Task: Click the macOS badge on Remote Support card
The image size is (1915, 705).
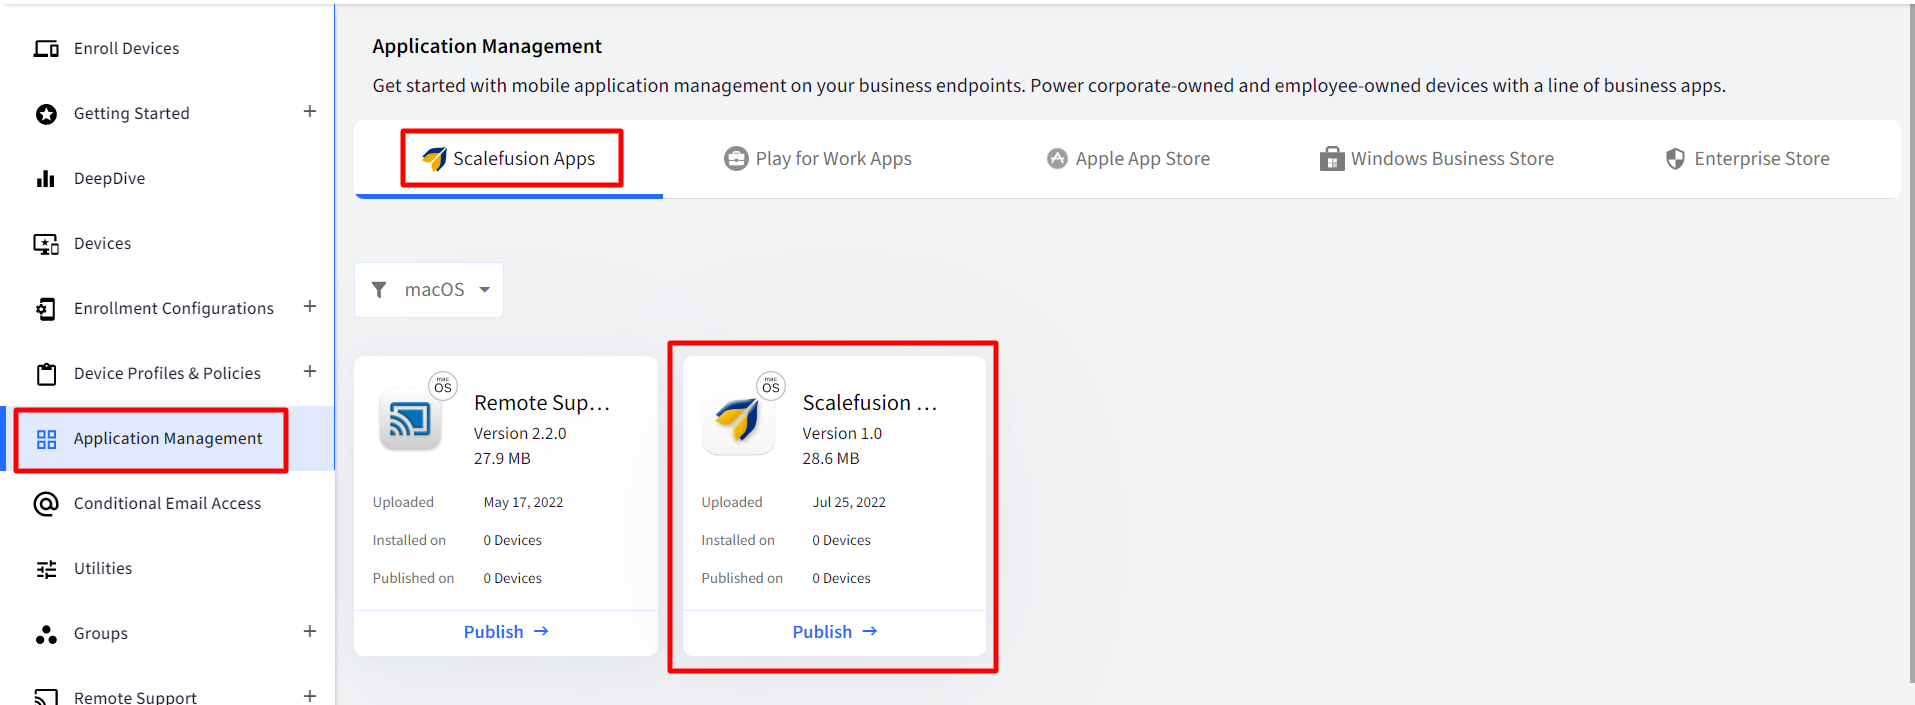Action: click(443, 386)
